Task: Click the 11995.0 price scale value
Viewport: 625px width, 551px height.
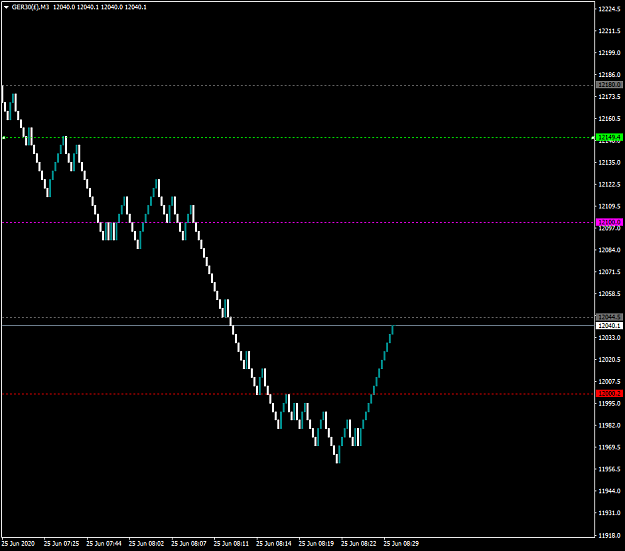Action: tap(609, 403)
